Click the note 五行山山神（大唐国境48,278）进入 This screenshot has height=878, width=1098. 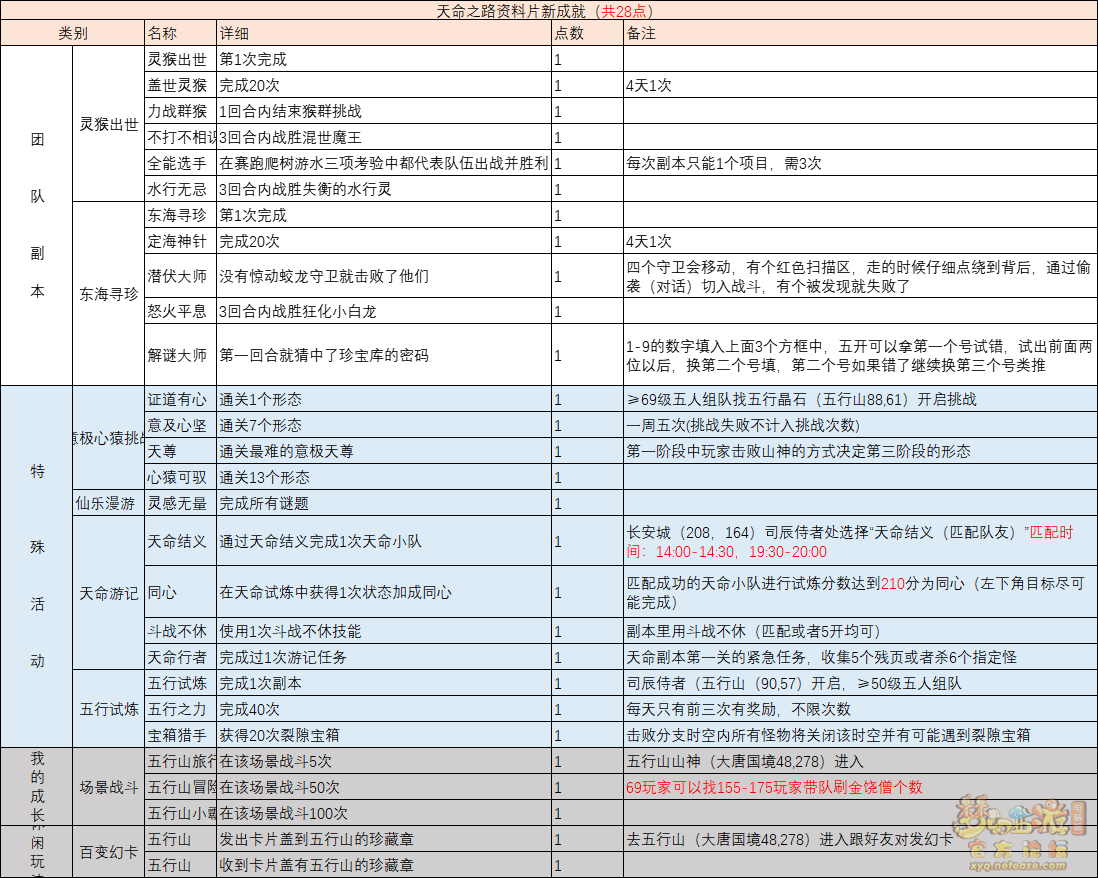tap(861, 761)
